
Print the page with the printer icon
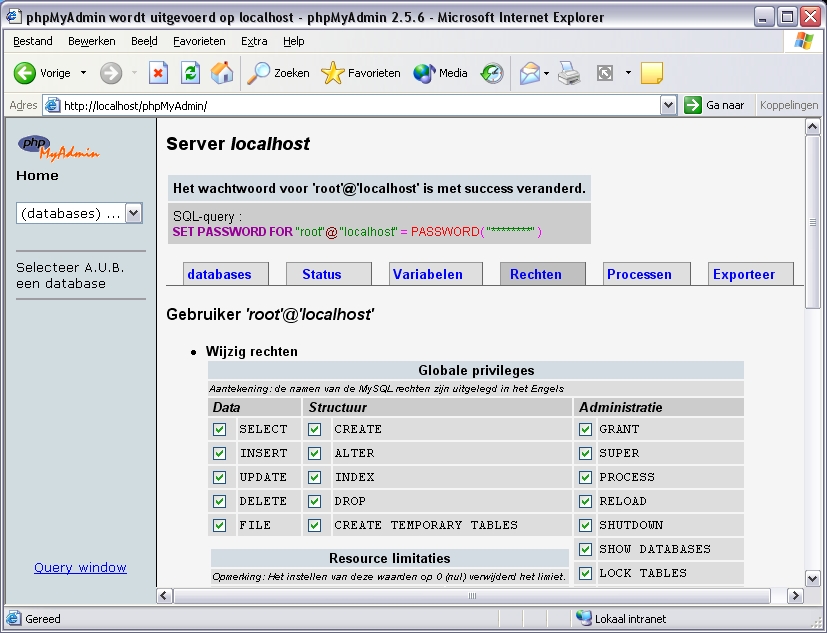point(569,73)
